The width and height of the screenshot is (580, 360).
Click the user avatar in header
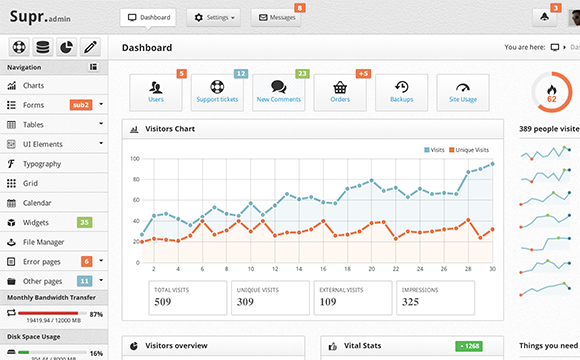point(574,17)
